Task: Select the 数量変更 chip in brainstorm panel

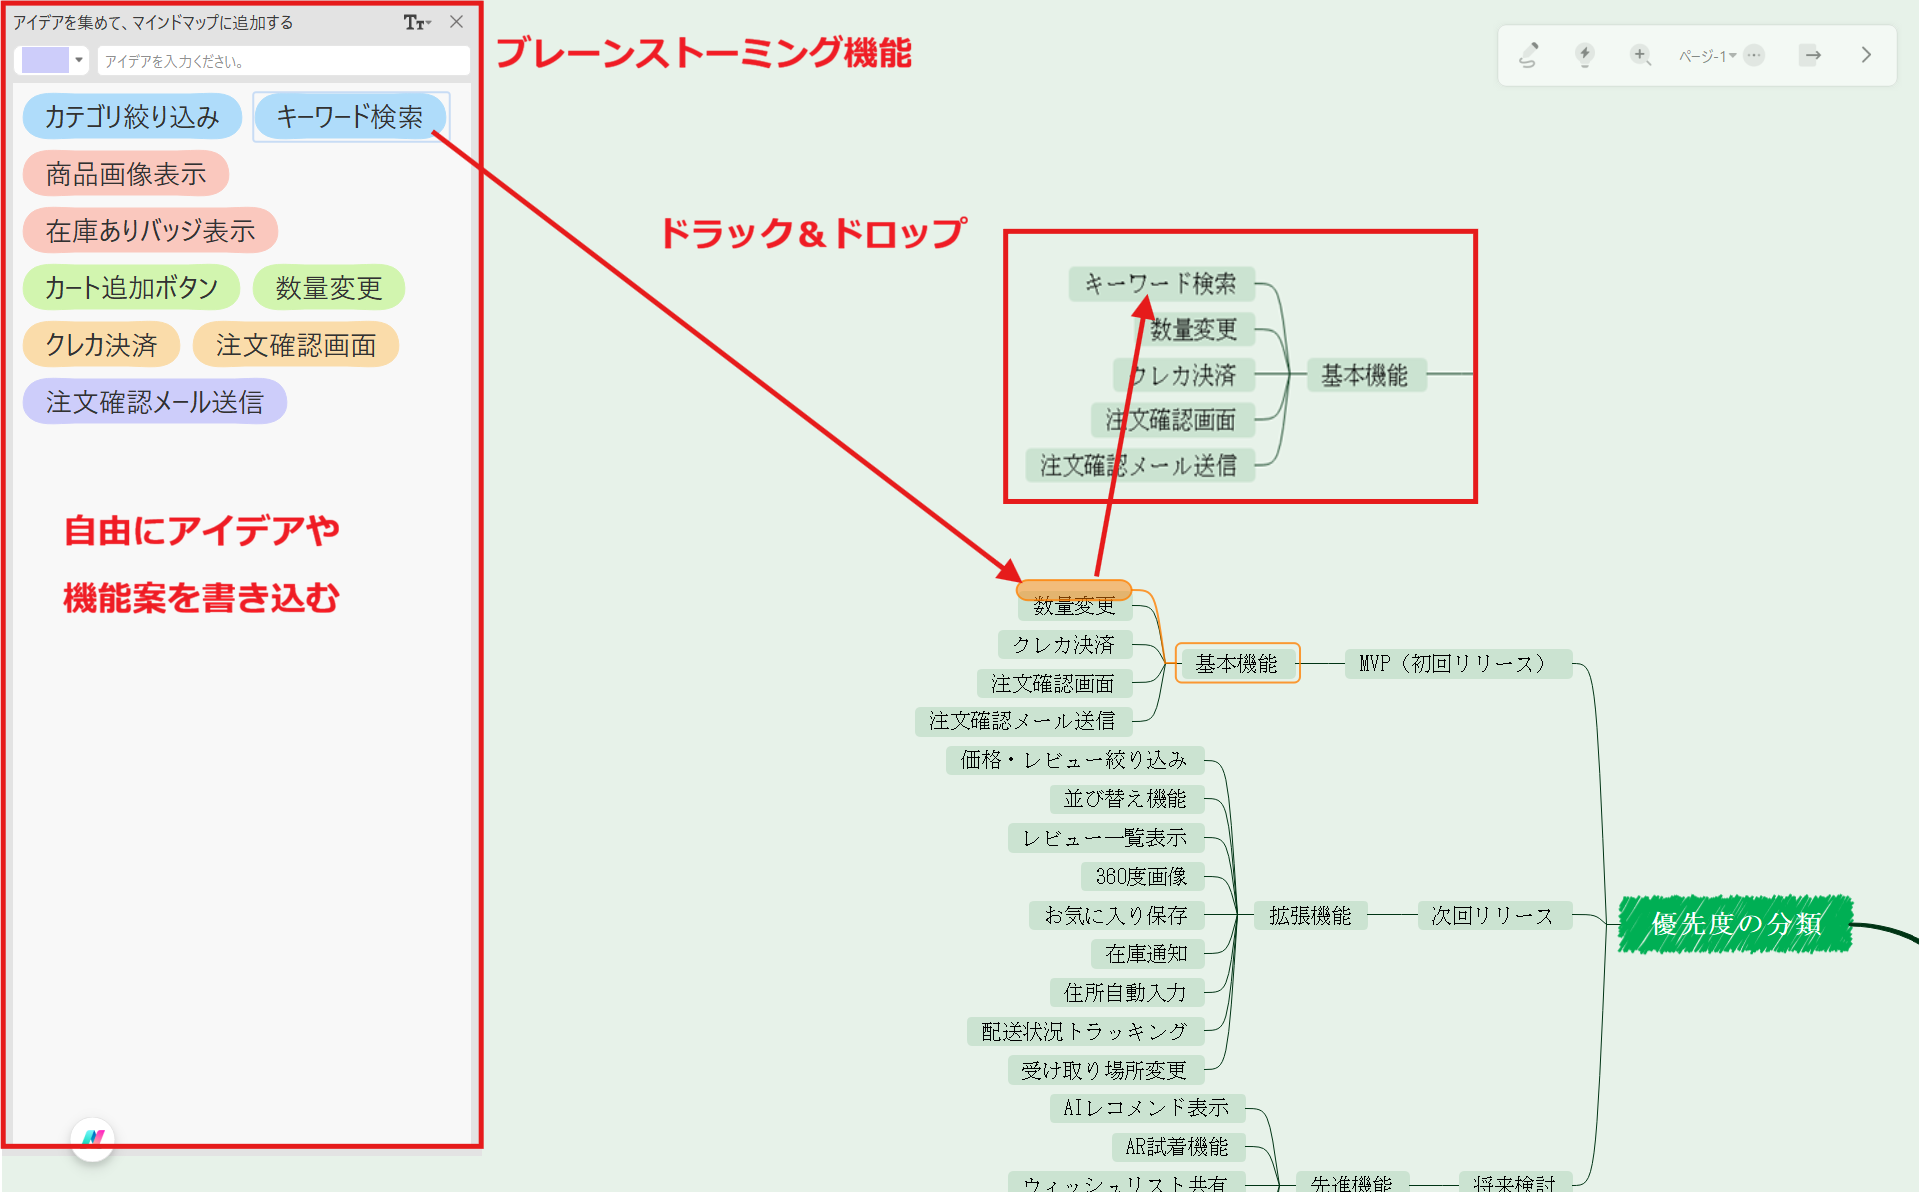Action: (x=329, y=288)
